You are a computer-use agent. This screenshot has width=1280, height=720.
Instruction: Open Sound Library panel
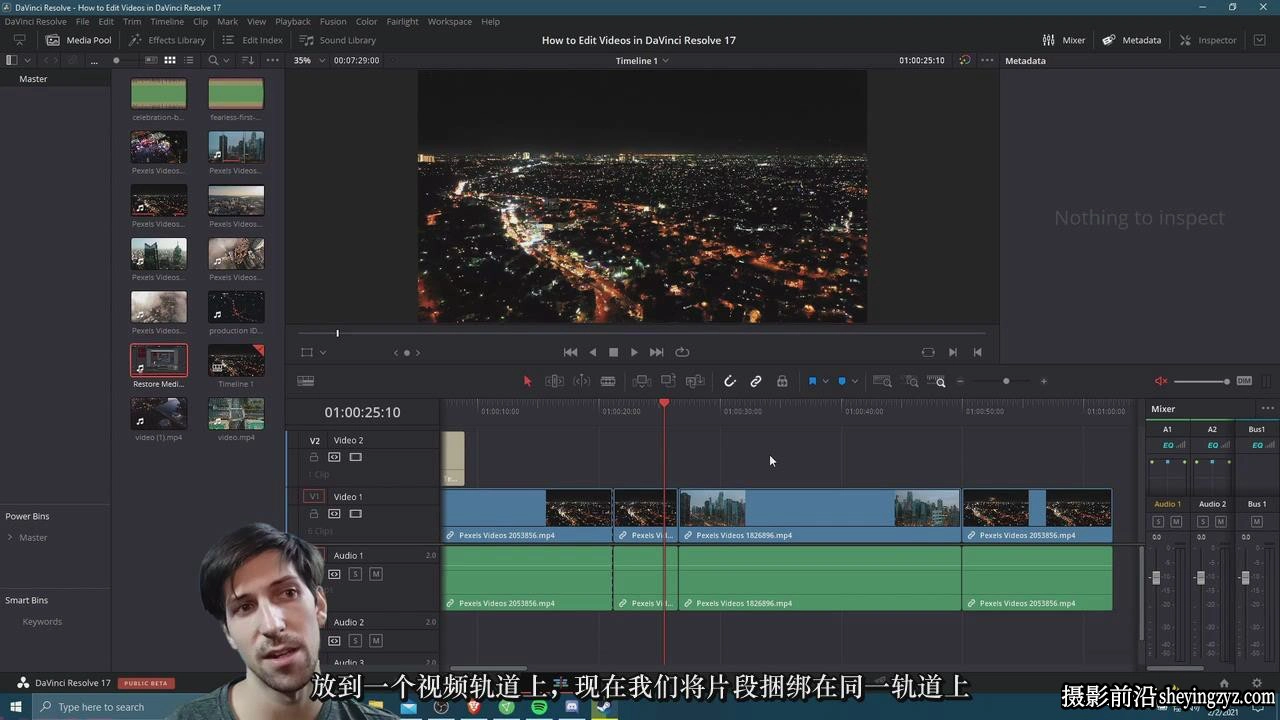click(338, 40)
